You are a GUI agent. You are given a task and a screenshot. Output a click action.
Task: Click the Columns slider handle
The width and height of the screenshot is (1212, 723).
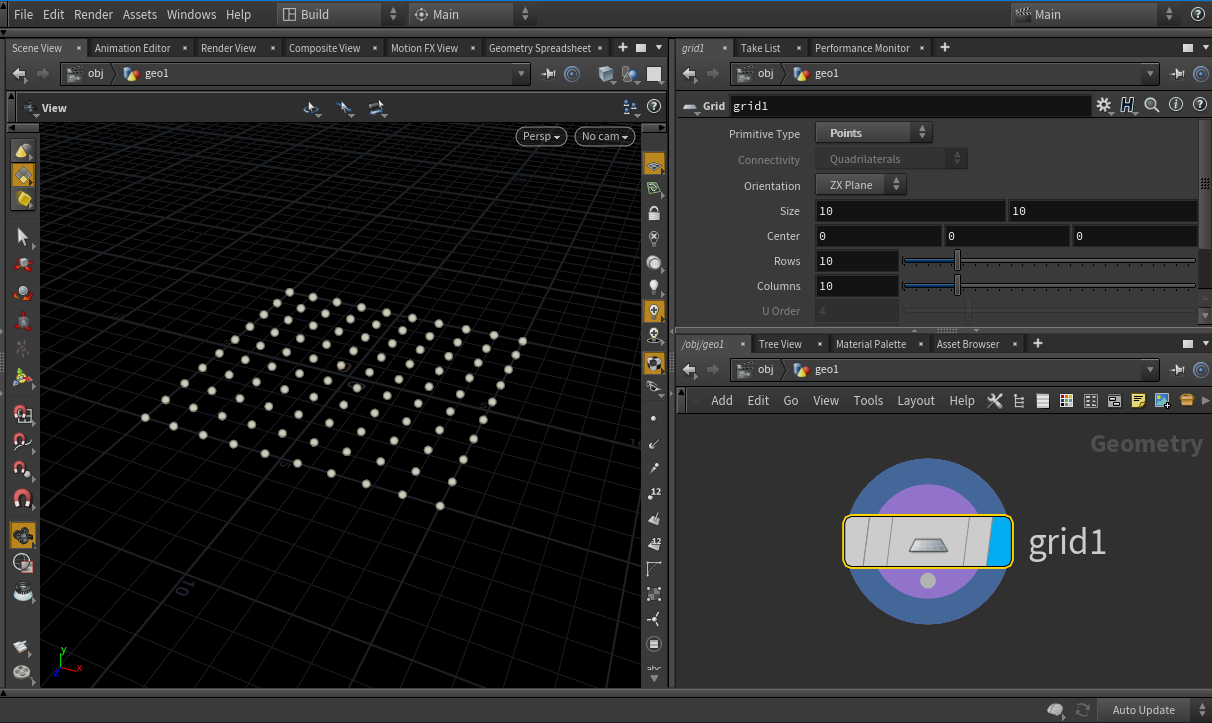pyautogui.click(x=957, y=286)
